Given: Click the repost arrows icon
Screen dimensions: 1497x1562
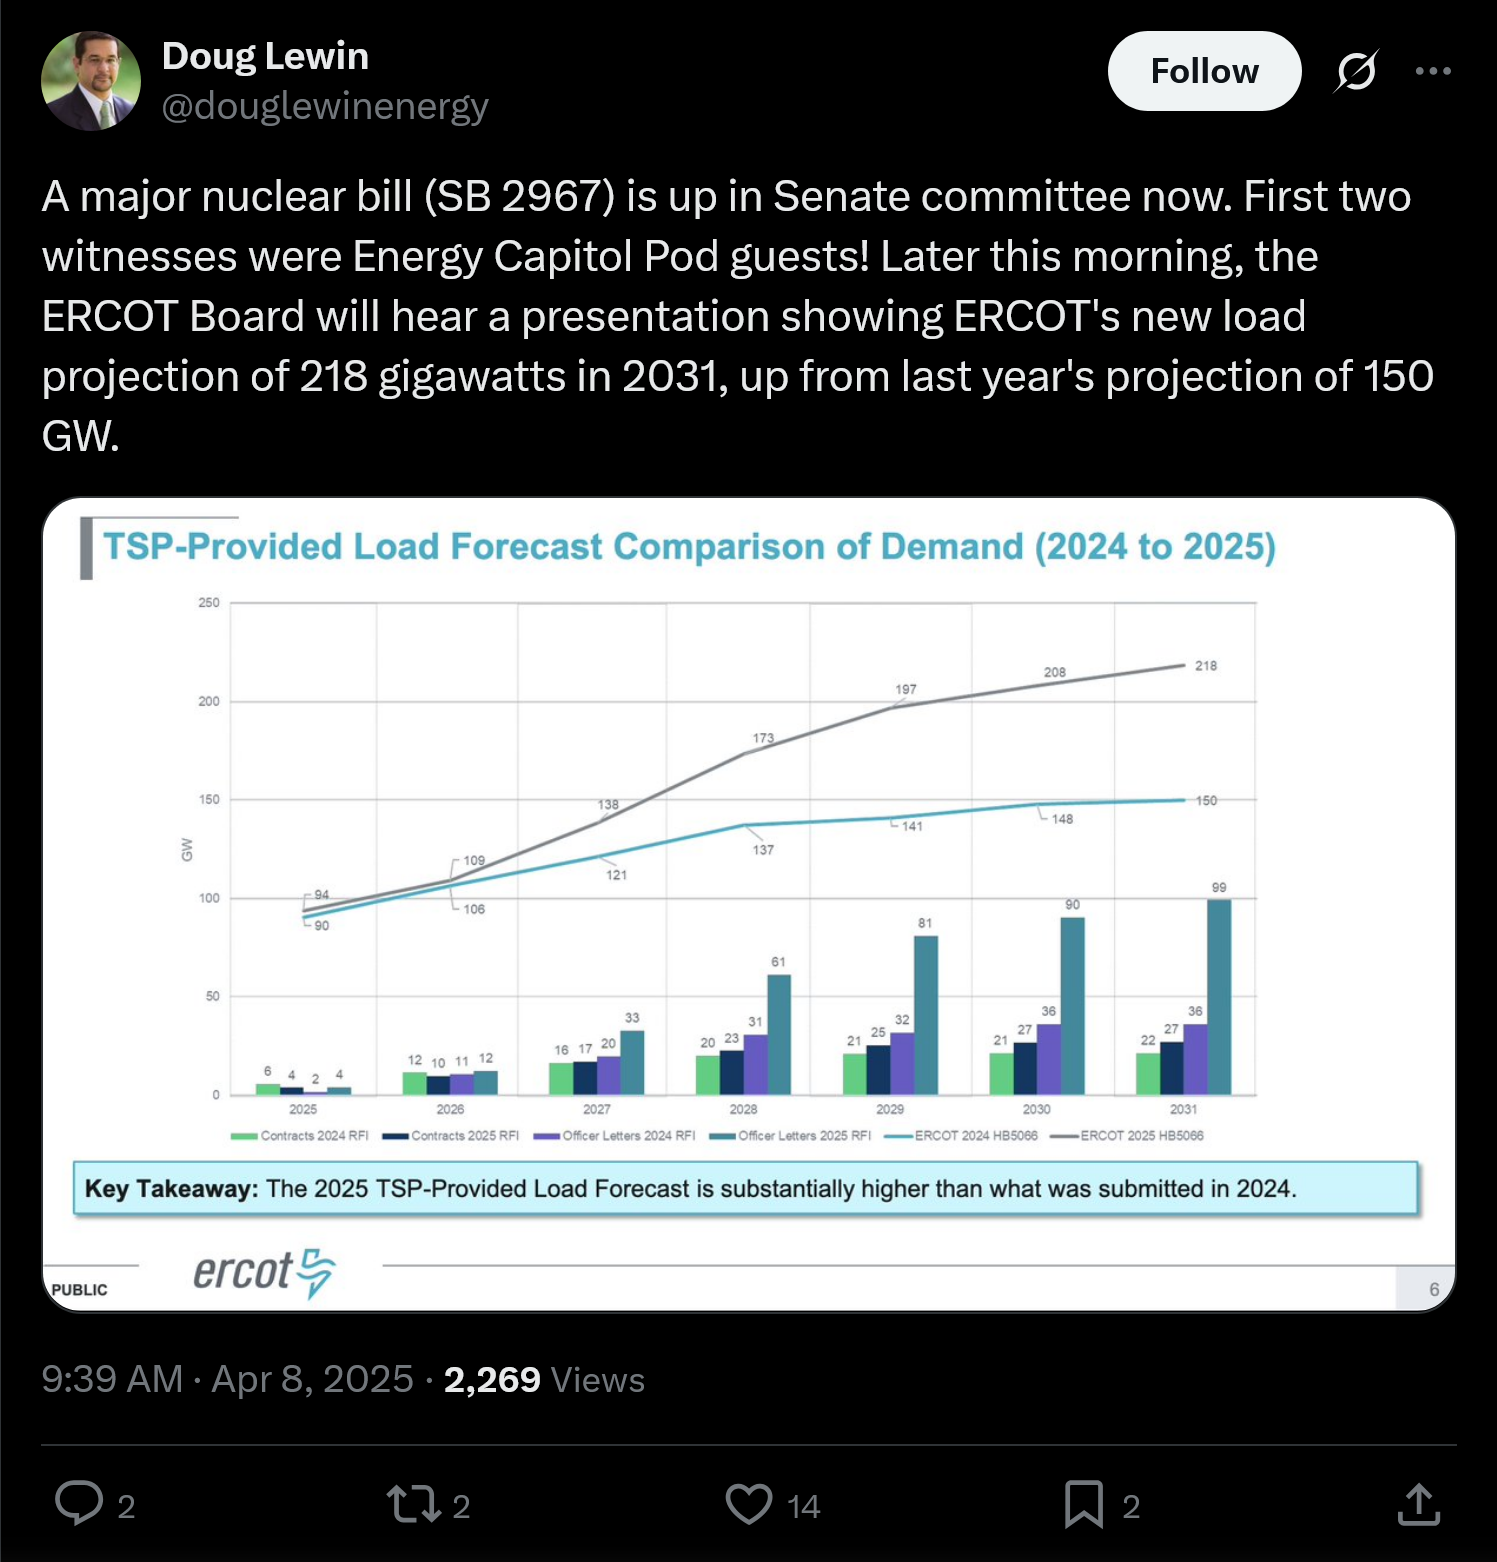Looking at the screenshot, I should coord(413,1504).
